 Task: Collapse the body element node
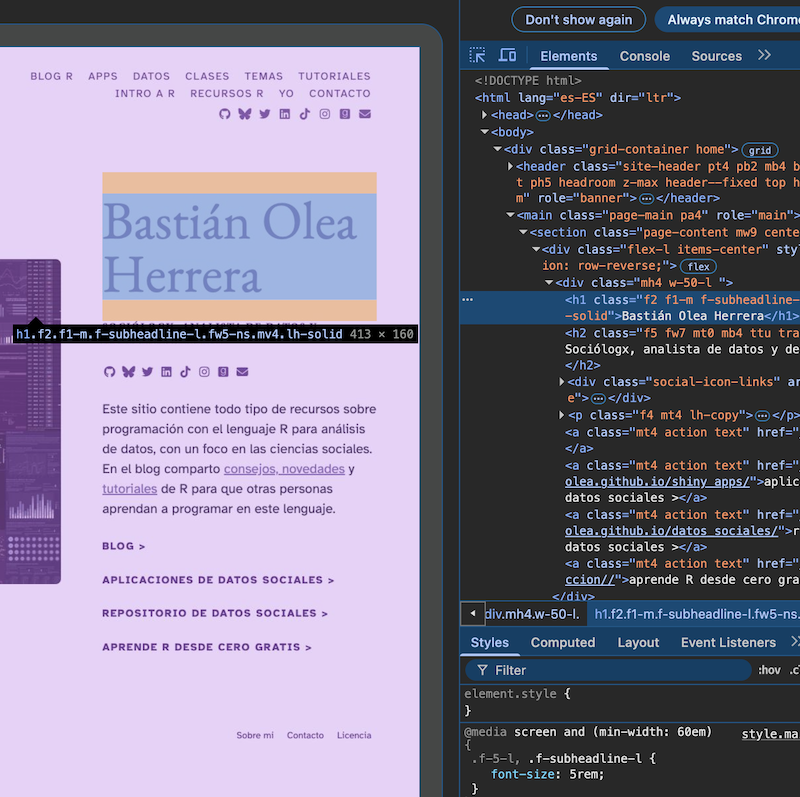click(x=484, y=132)
